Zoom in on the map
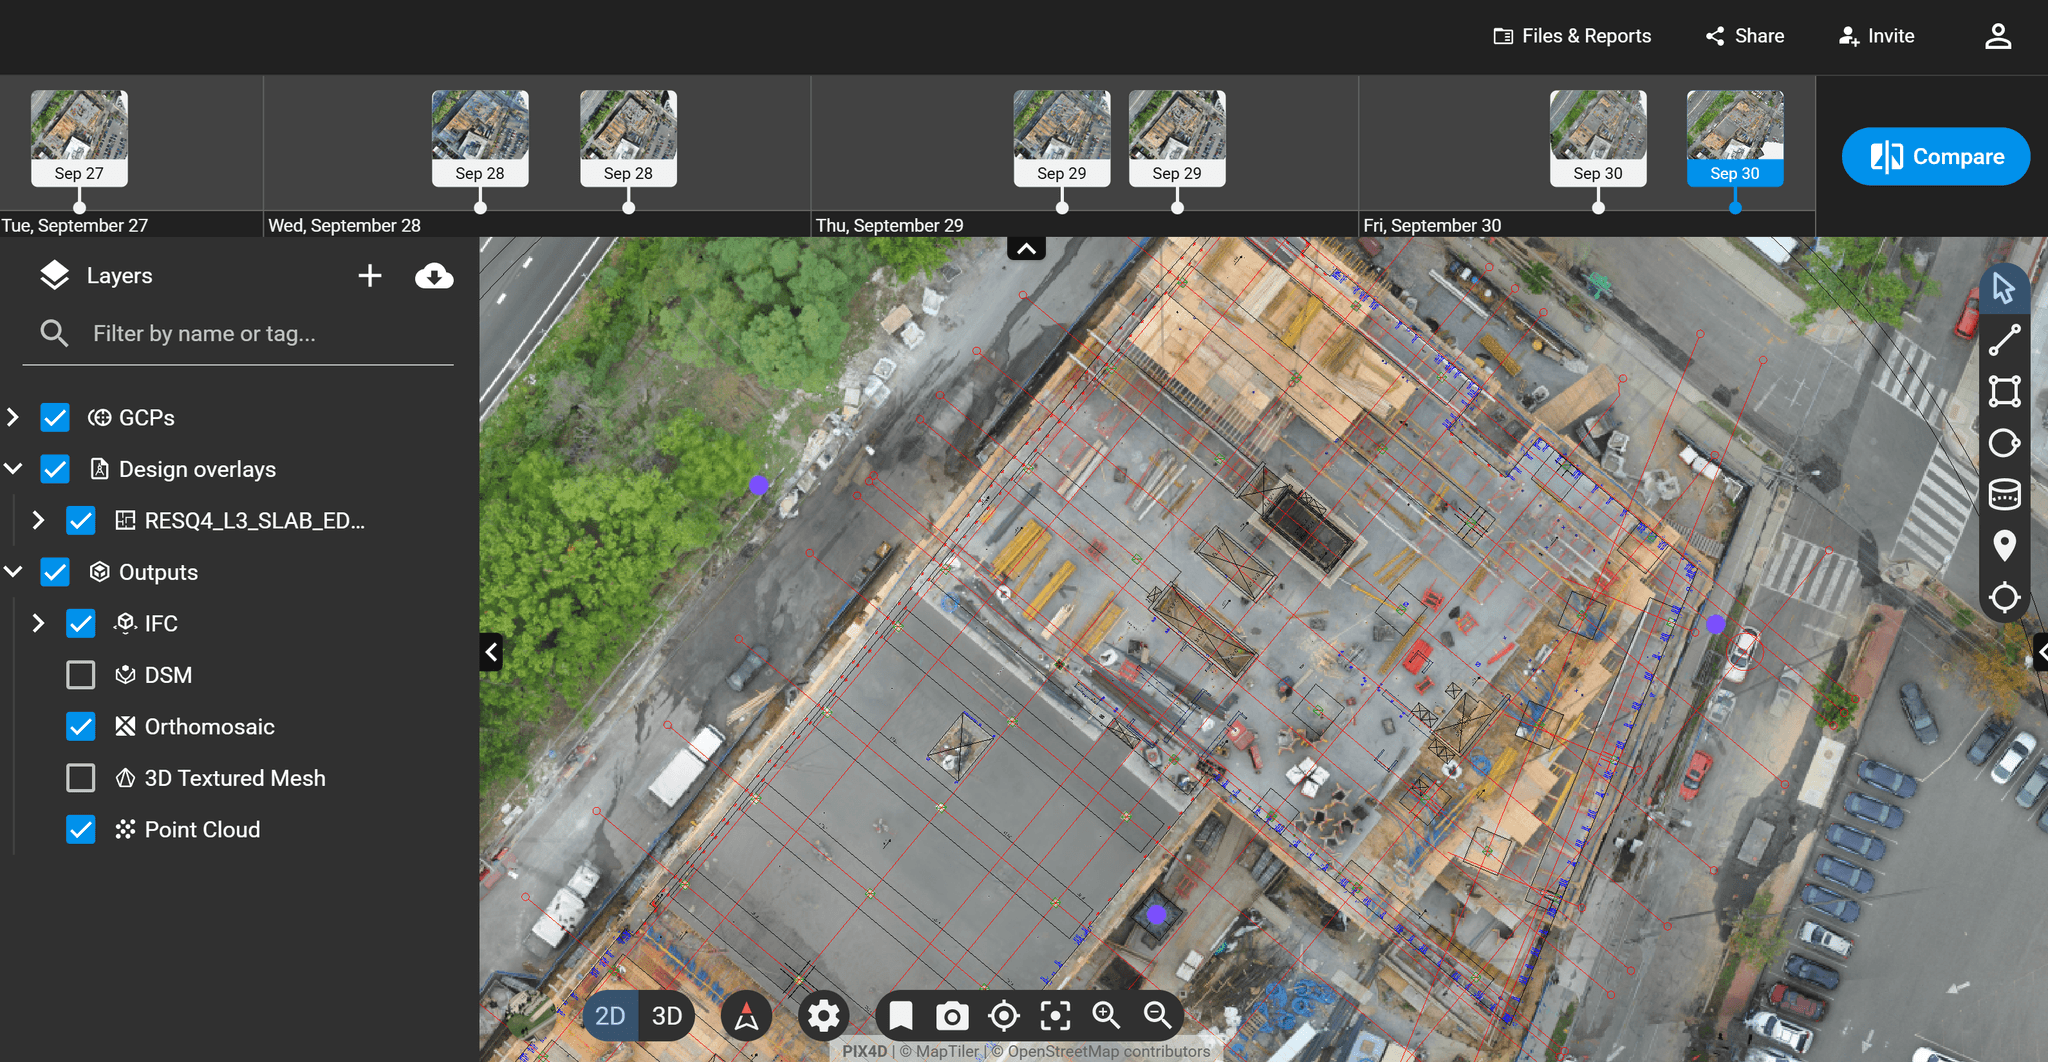This screenshot has width=2048, height=1062. (1106, 1016)
